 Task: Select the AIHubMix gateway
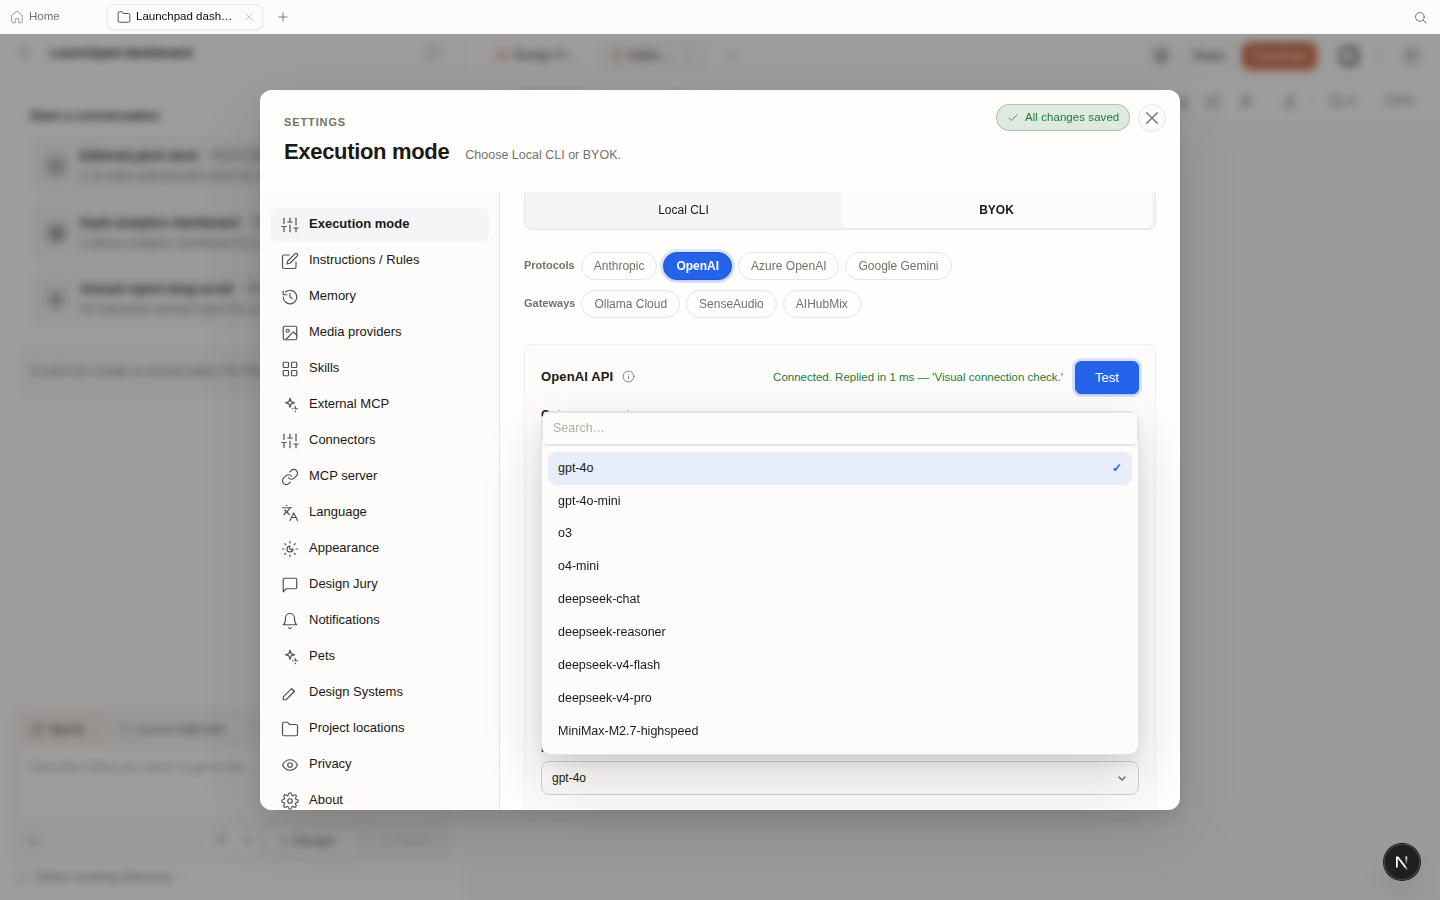click(822, 304)
